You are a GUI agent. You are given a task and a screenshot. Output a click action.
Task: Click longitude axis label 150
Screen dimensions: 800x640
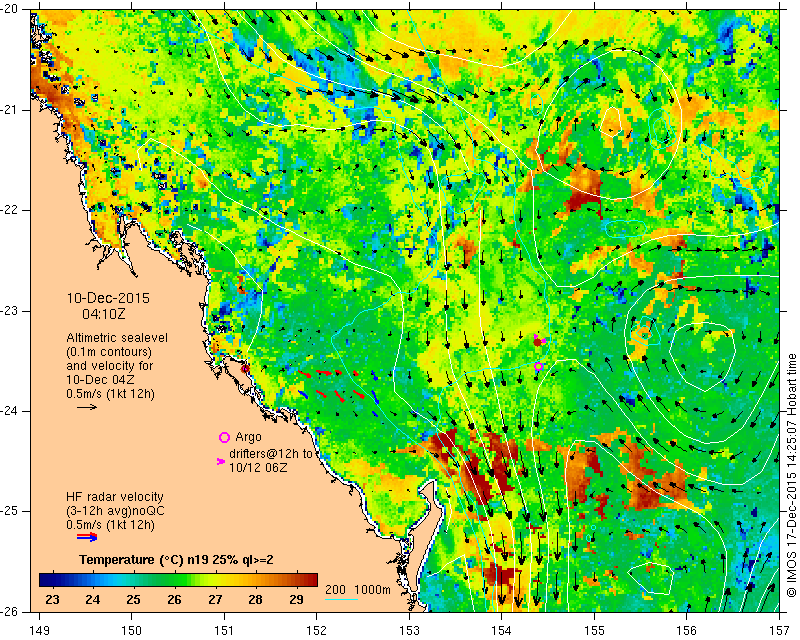click(x=132, y=631)
